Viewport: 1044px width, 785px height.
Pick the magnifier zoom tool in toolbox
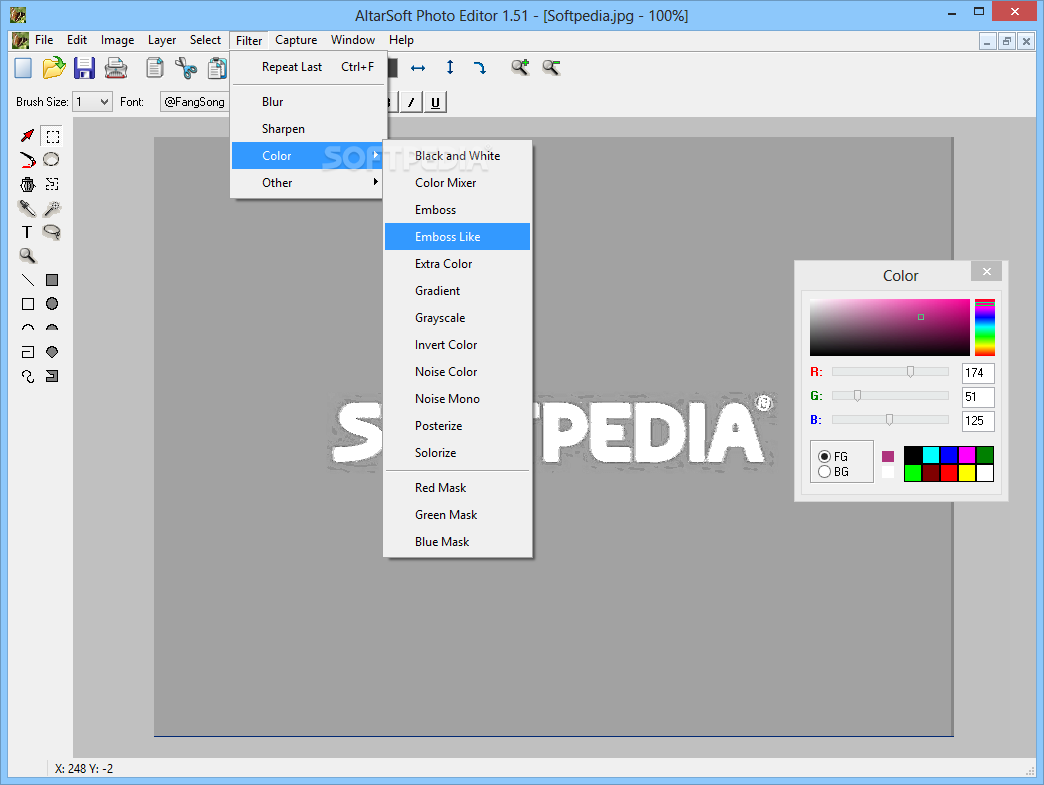27,256
